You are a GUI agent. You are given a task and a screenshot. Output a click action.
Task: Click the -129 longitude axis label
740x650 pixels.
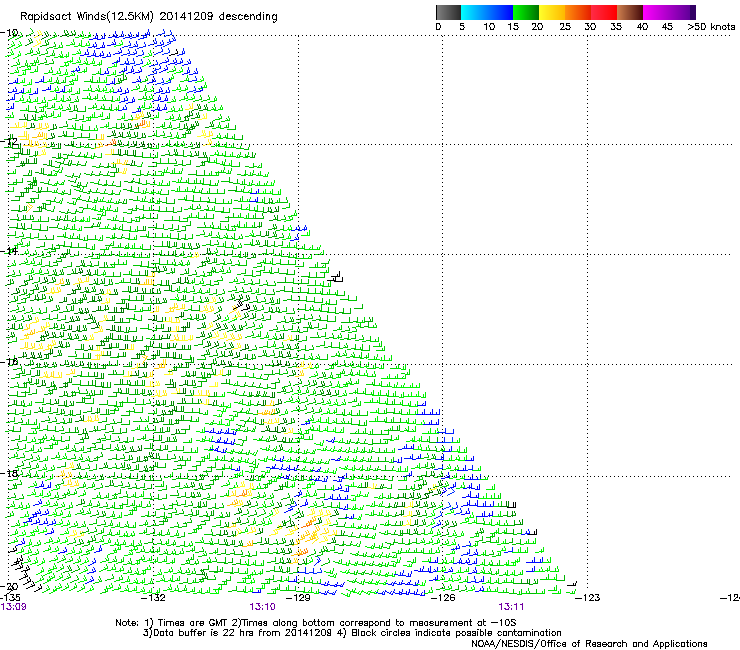298,598
